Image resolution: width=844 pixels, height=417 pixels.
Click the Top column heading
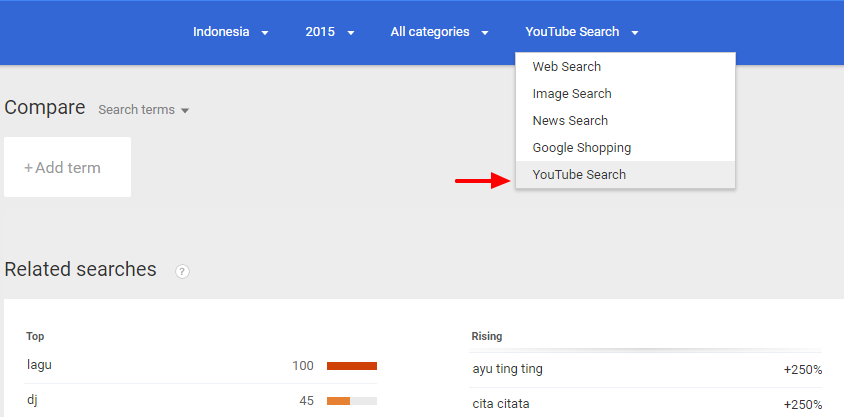pos(35,336)
